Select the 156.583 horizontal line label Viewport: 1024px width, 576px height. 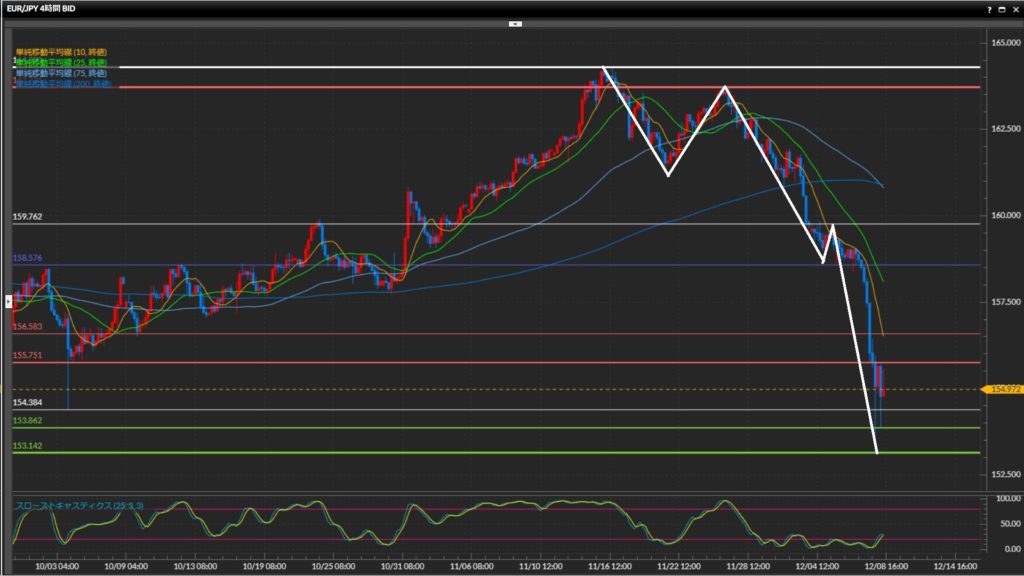point(27,326)
